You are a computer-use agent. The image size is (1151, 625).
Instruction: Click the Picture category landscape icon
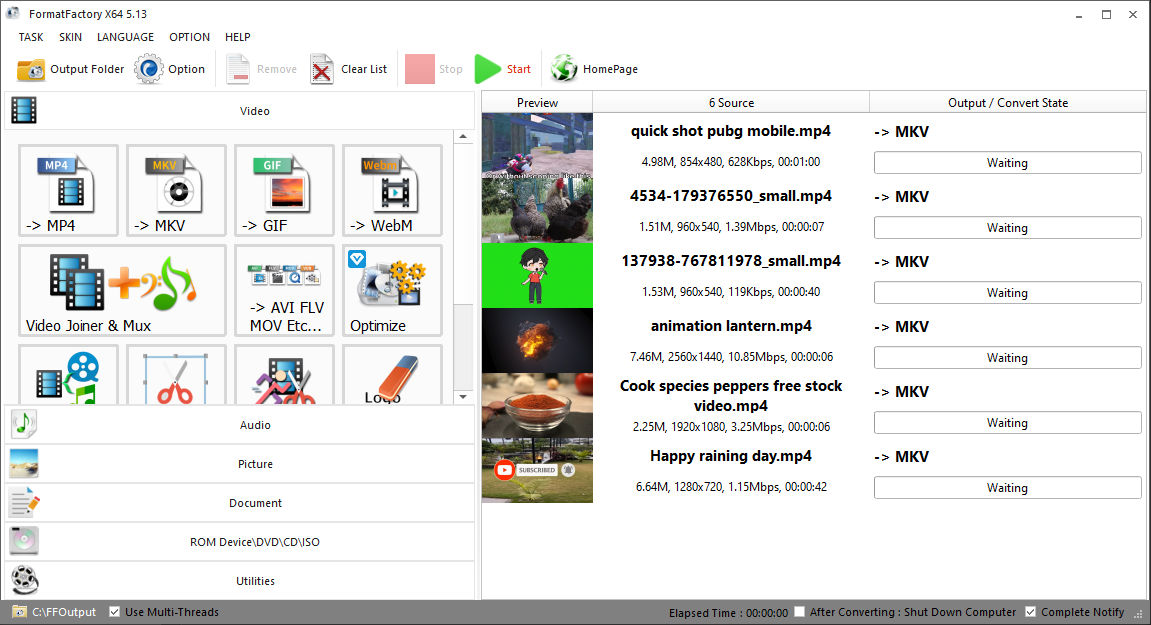coord(23,463)
